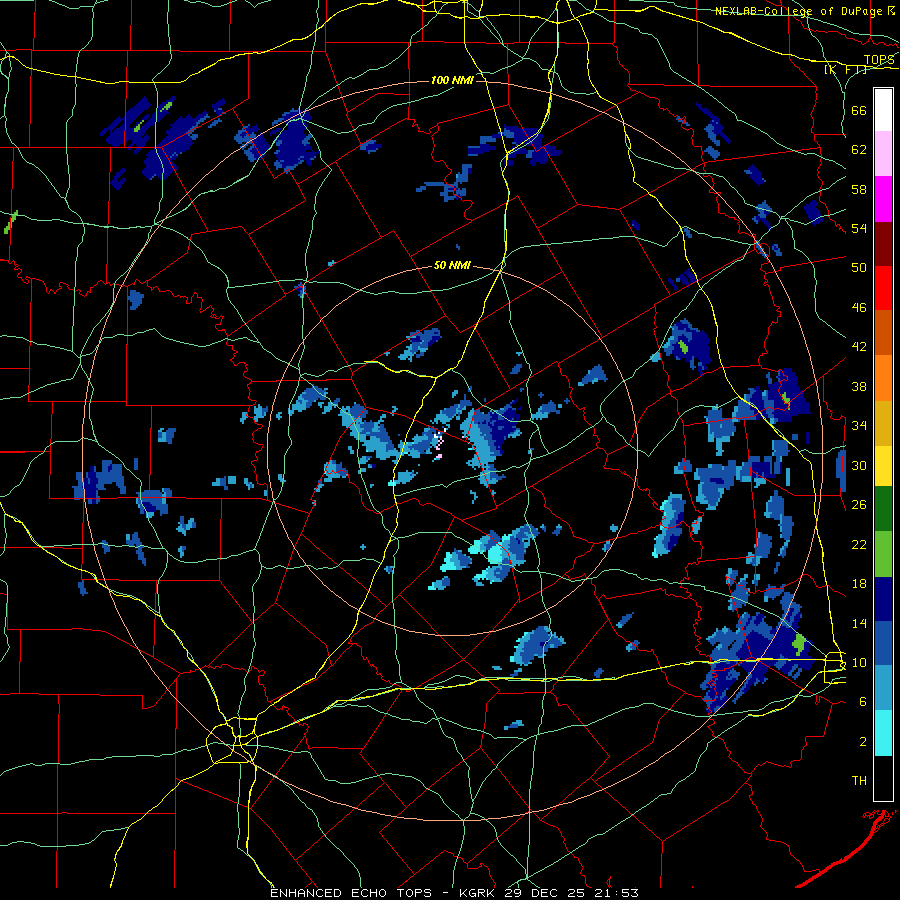Select the TOPS legend title
The height and width of the screenshot is (900, 900).
(x=879, y=59)
